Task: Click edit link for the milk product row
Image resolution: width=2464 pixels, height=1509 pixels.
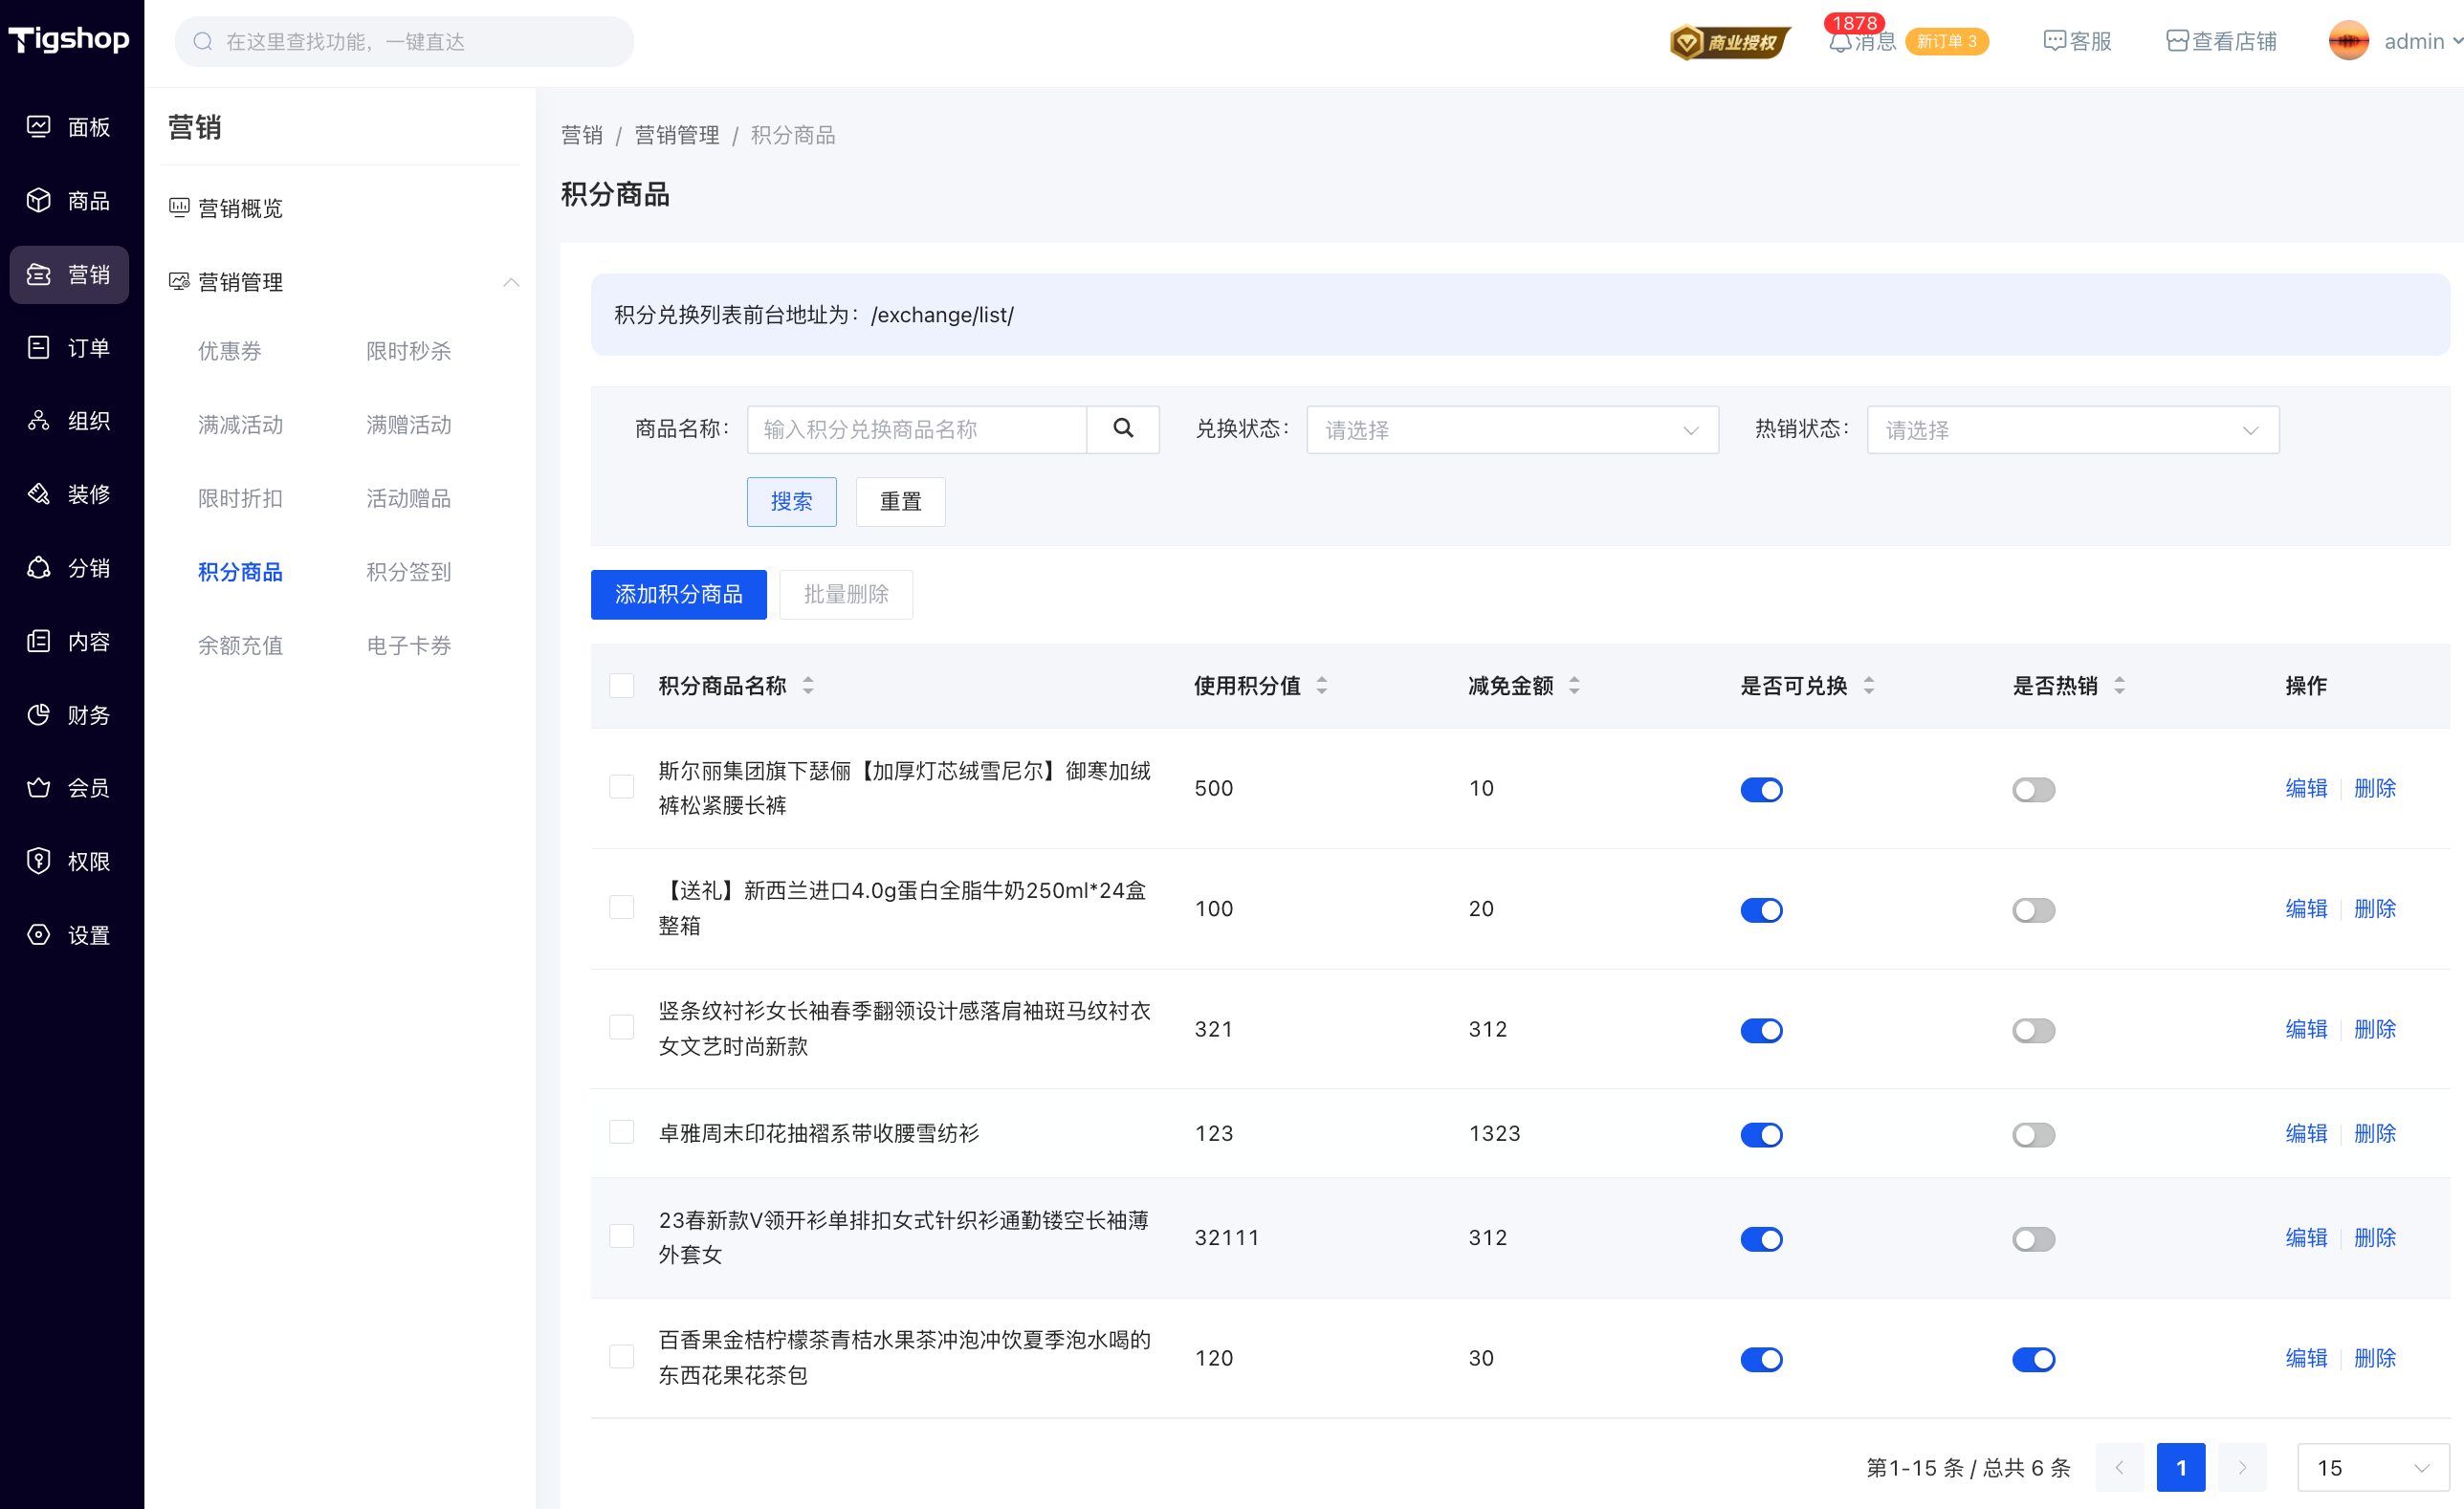Action: coord(2306,909)
